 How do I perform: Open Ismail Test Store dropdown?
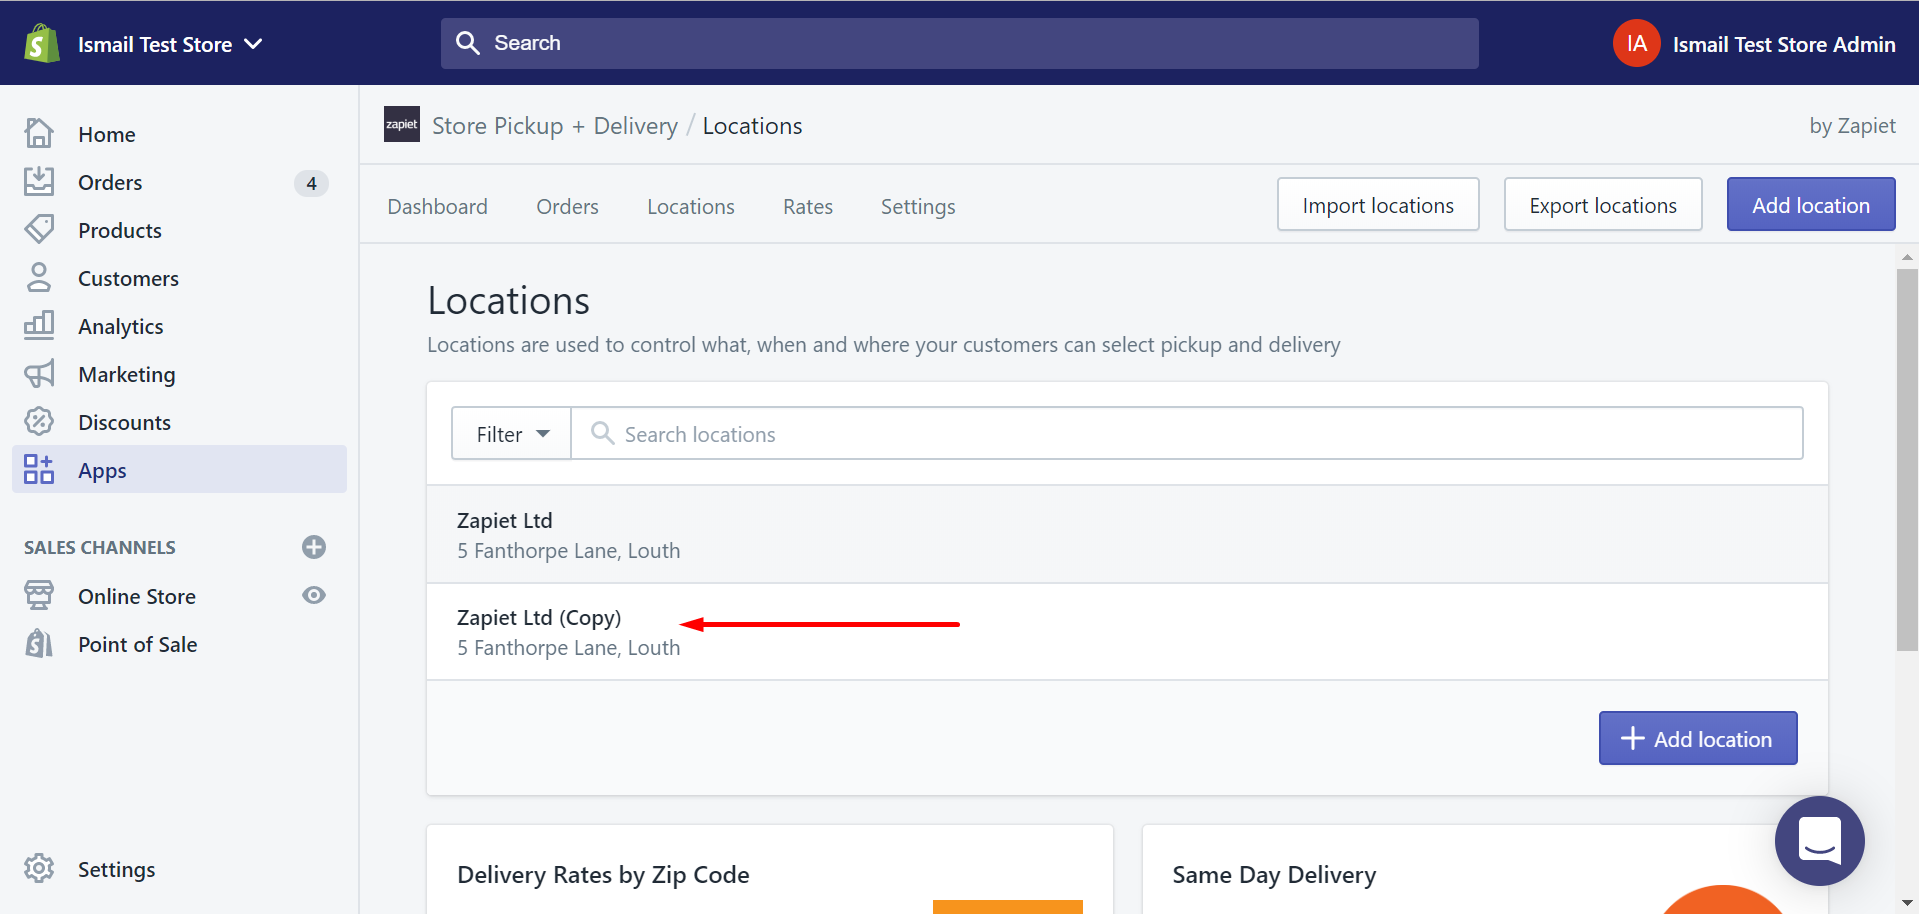pyautogui.click(x=170, y=44)
